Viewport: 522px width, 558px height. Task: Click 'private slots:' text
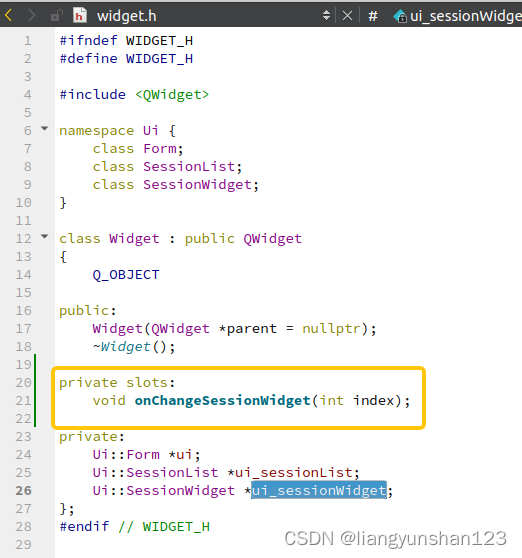pos(117,383)
